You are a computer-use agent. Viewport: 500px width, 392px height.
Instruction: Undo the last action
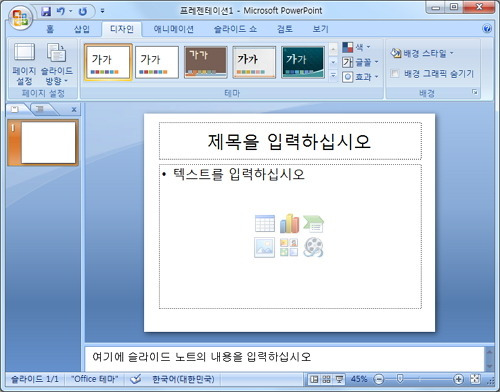[60, 11]
